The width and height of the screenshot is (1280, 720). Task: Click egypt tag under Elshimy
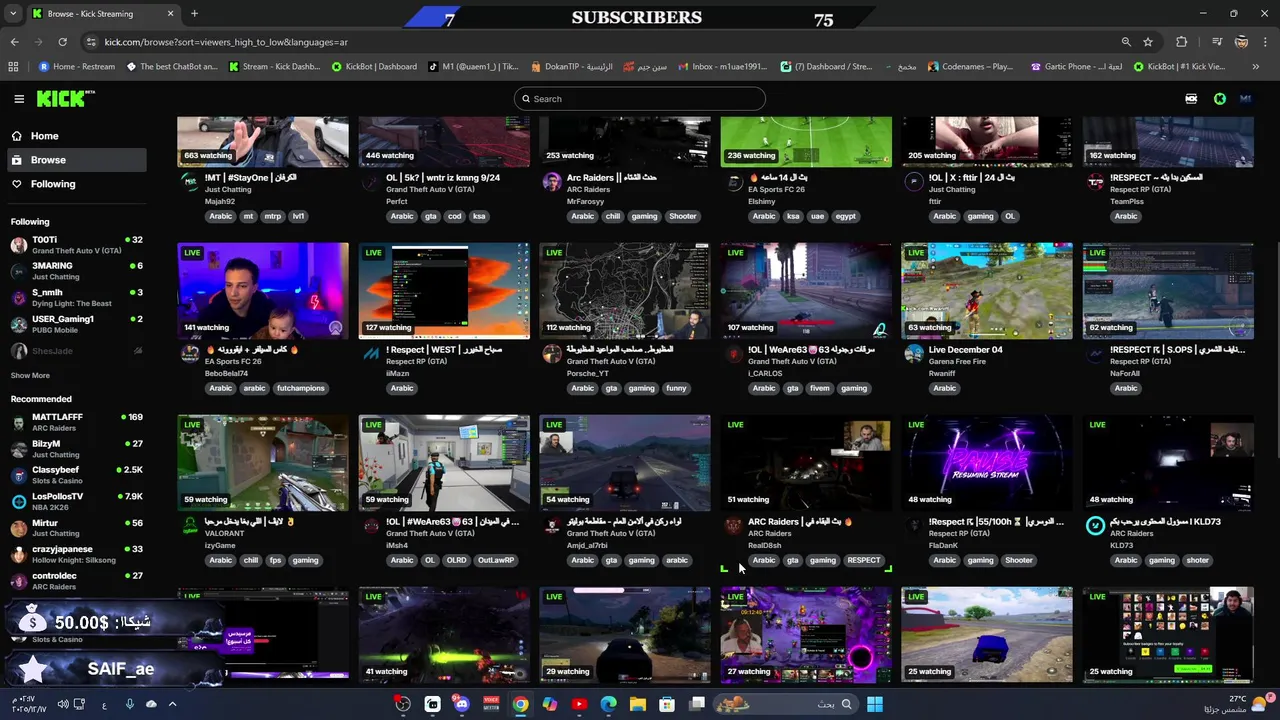pyautogui.click(x=846, y=216)
